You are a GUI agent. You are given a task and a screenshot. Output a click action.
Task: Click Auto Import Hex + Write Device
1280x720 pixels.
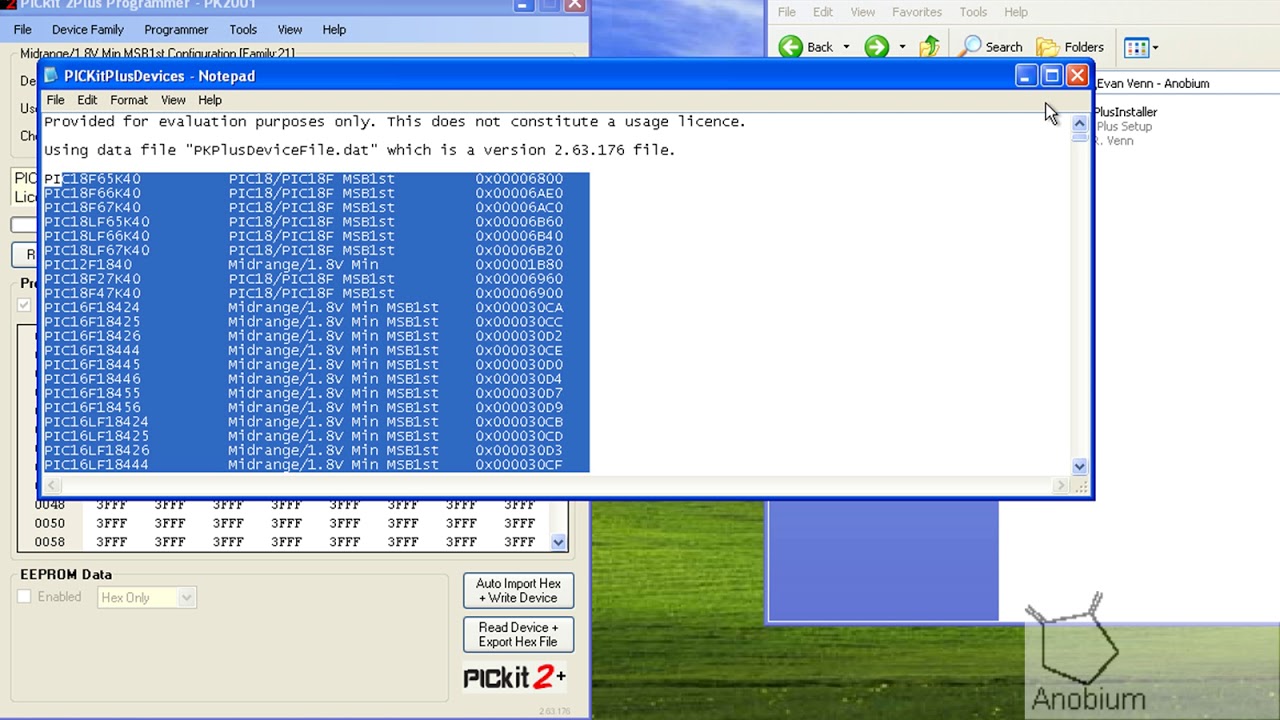[x=518, y=591]
